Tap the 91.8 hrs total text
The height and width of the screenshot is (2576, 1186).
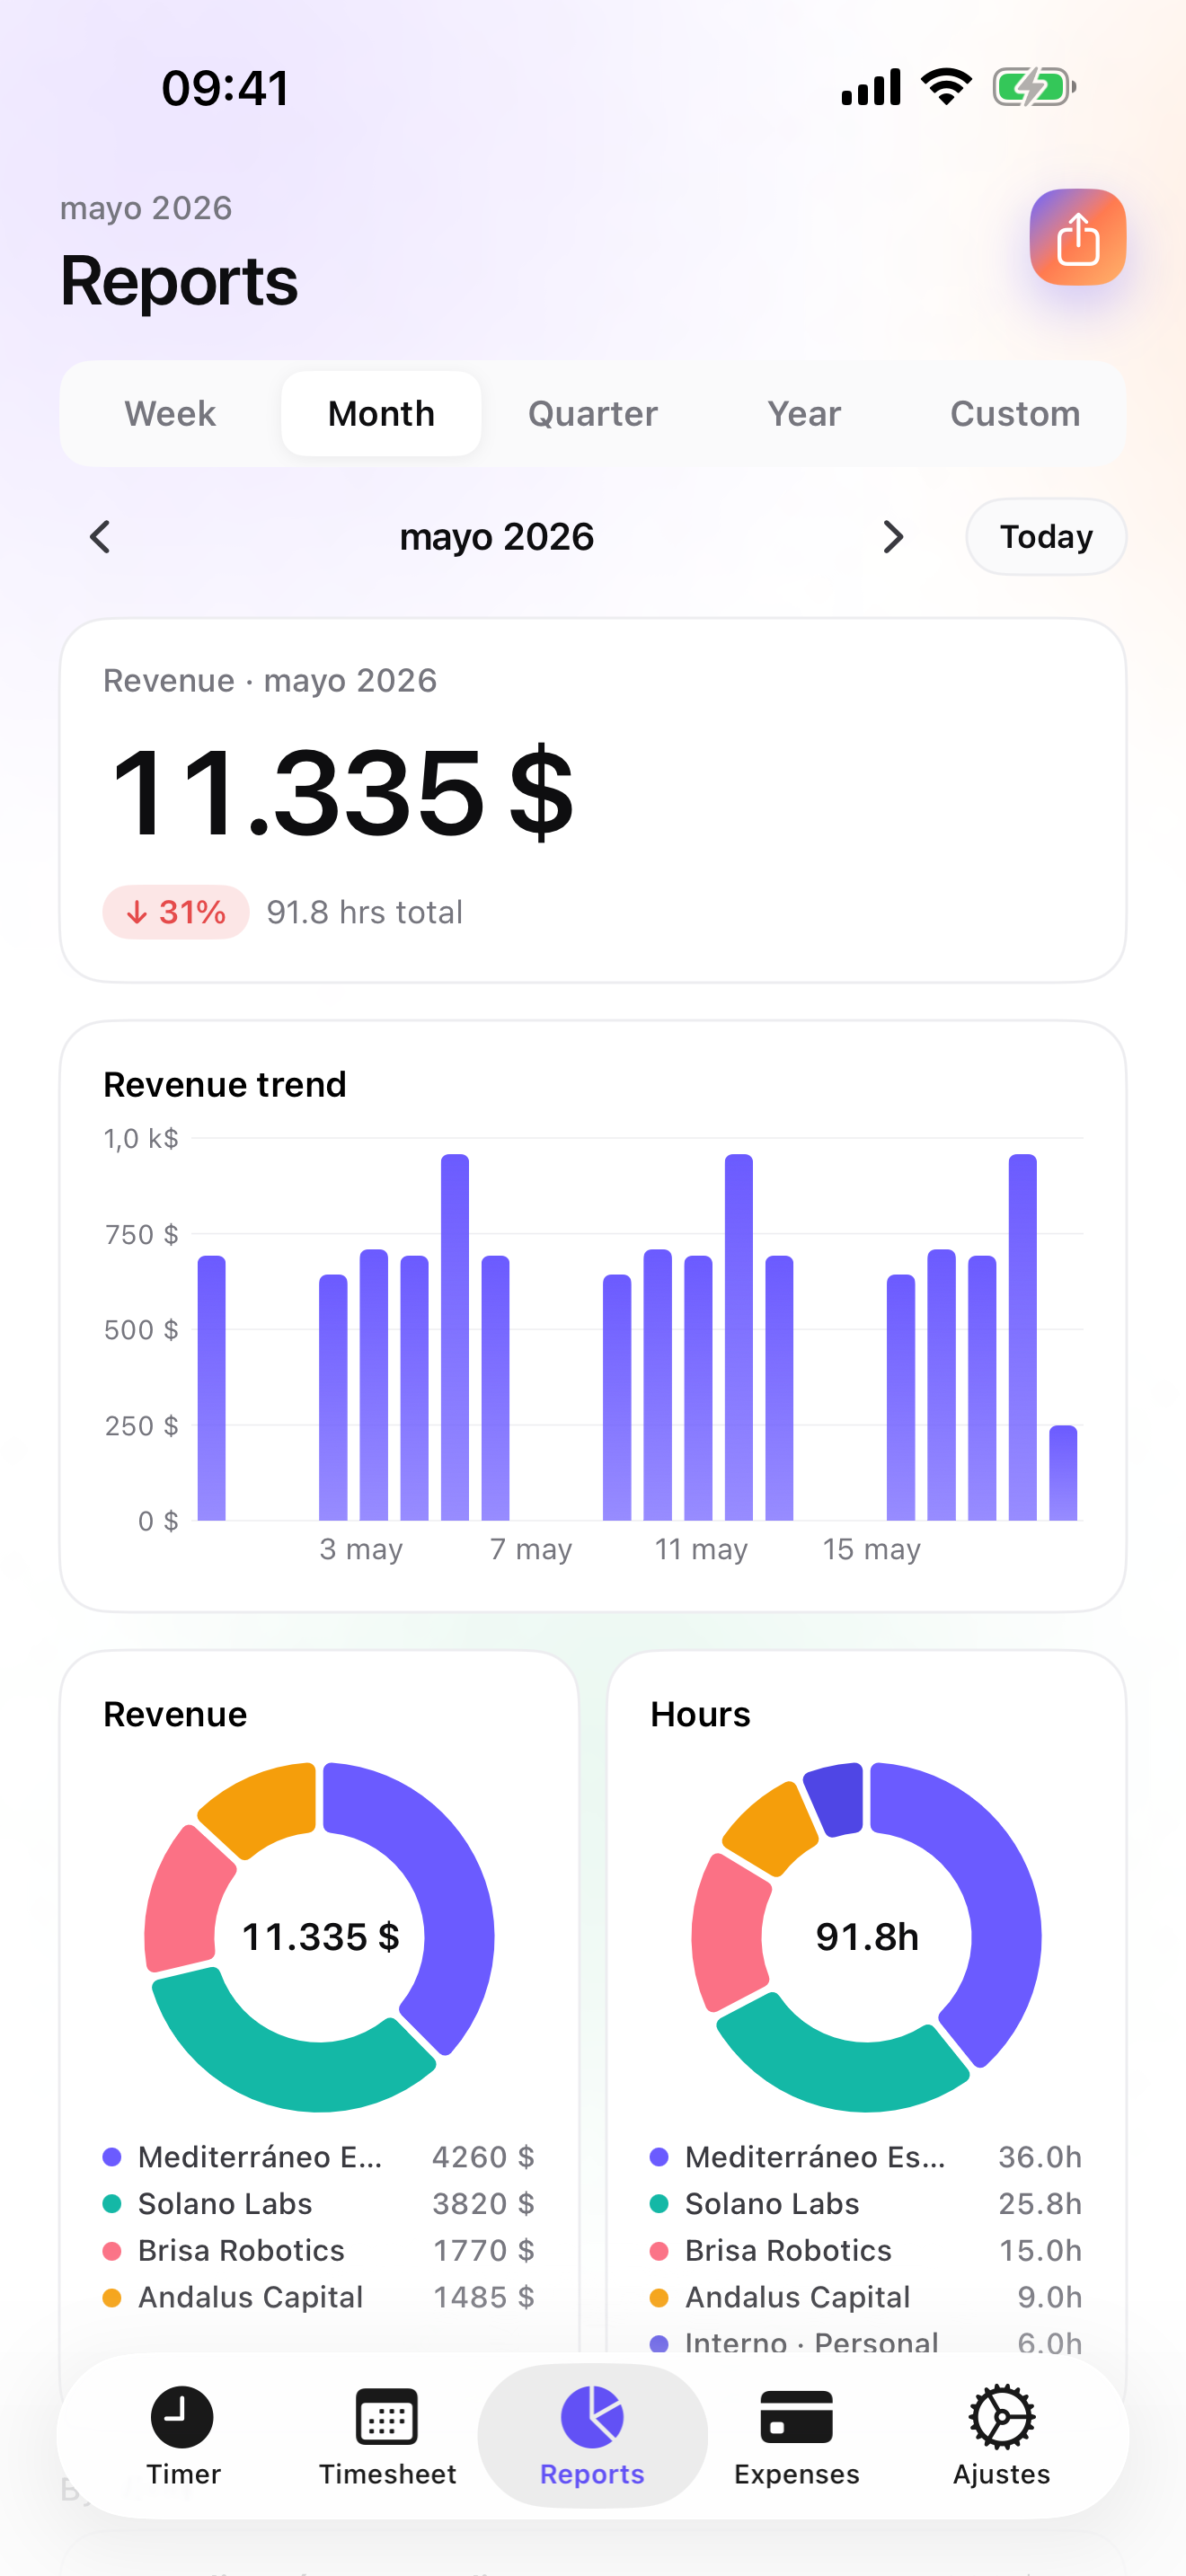[x=364, y=912]
